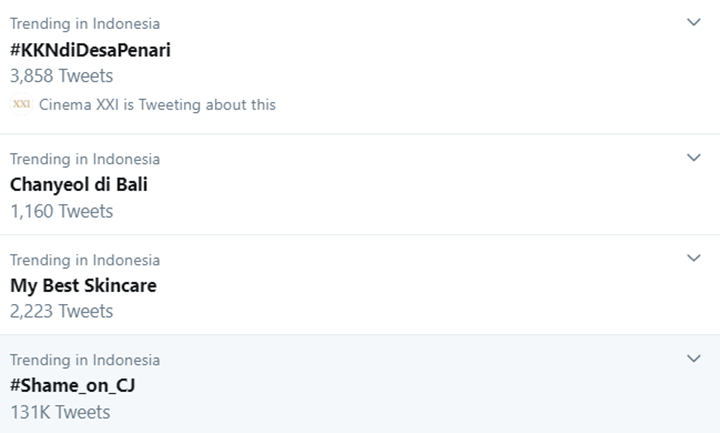Image resolution: width=720 pixels, height=433 pixels.
Task: Click the down arrow on #Shame_on_CJ trend
Action: pos(694,358)
